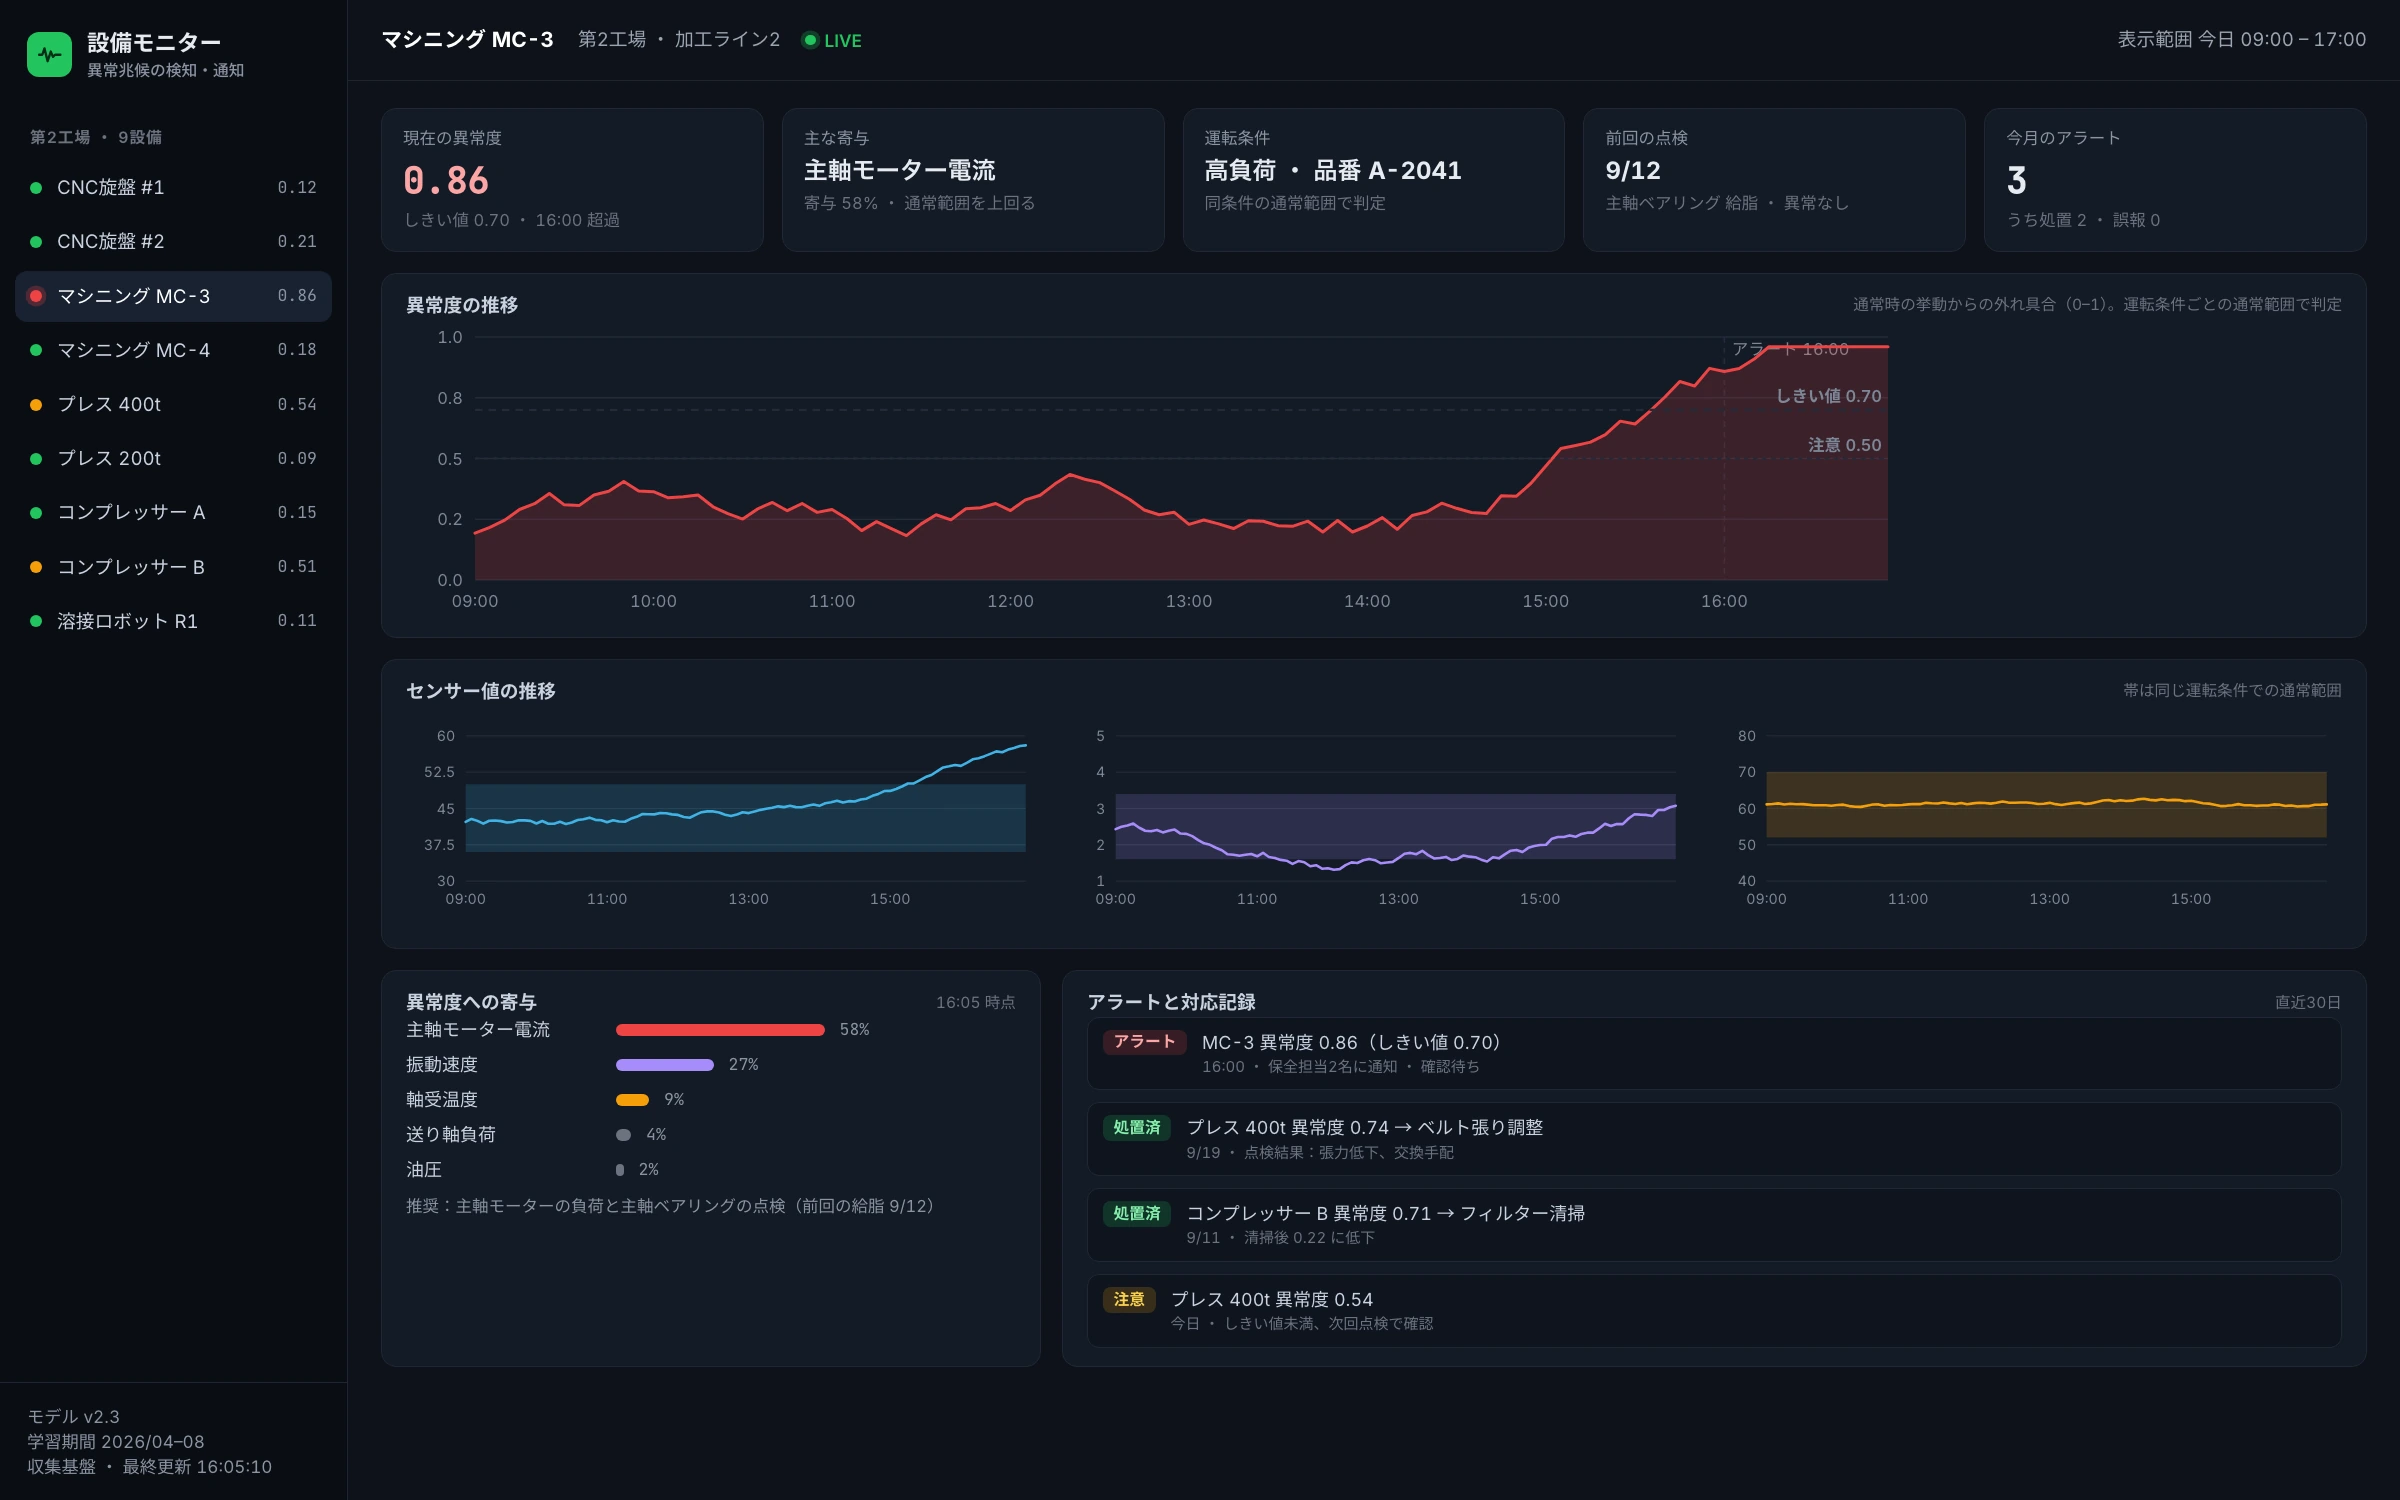Click the red アラート badge

(x=1144, y=1042)
